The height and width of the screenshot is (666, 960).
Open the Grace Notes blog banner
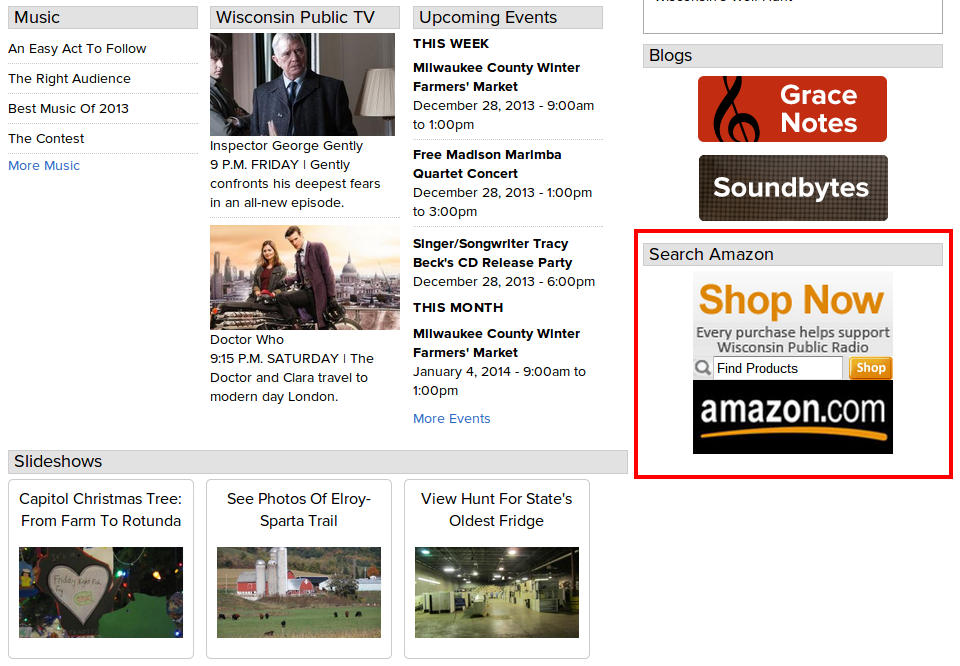[x=792, y=109]
